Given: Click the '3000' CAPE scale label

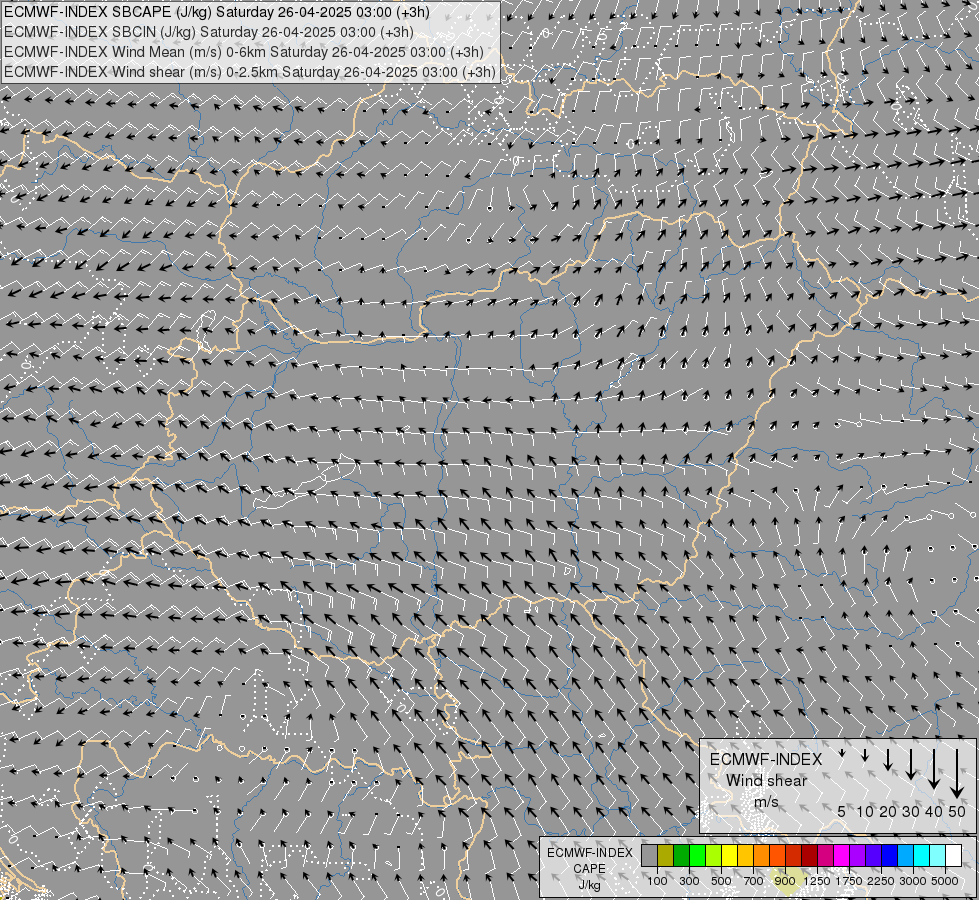Looking at the screenshot, I should 913,881.
